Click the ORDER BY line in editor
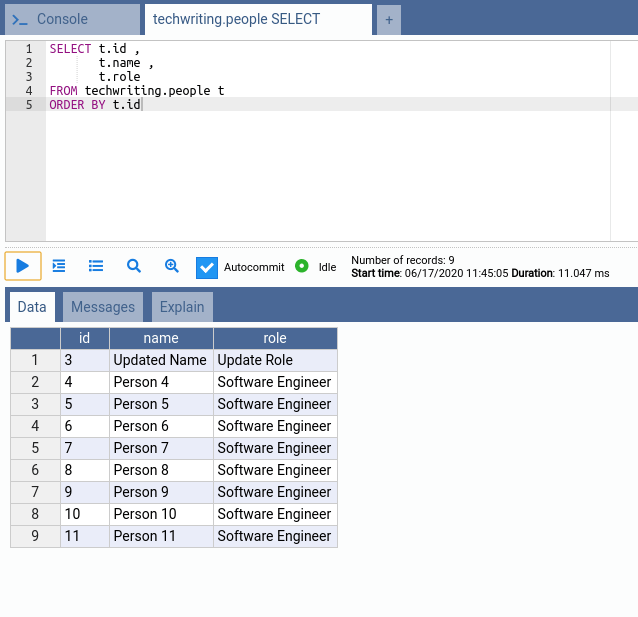 95,104
